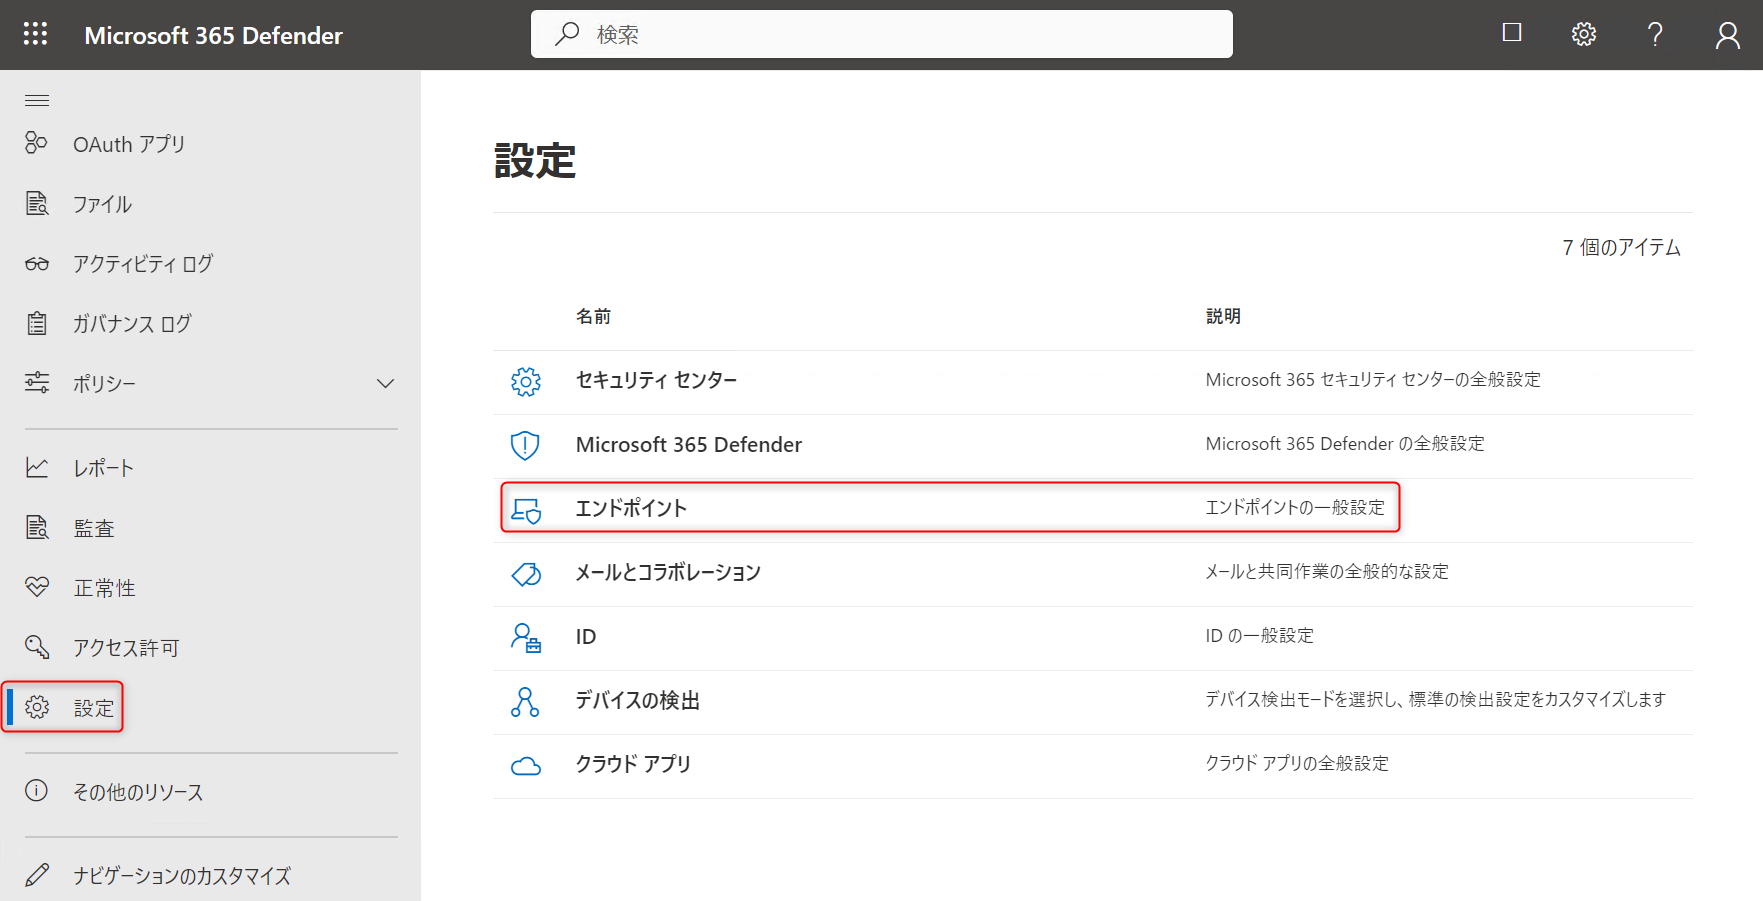Open the app launcher waffle icon

coord(35,34)
